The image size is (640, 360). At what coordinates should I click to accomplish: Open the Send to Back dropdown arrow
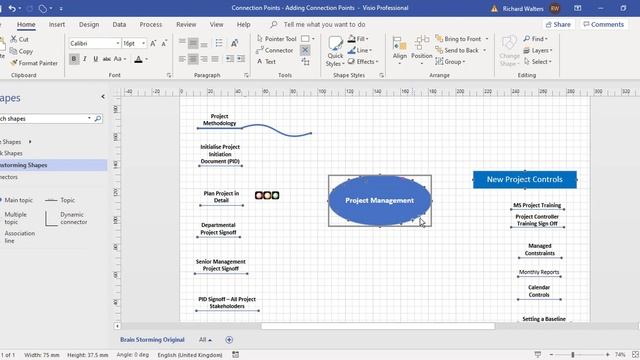click(484, 51)
